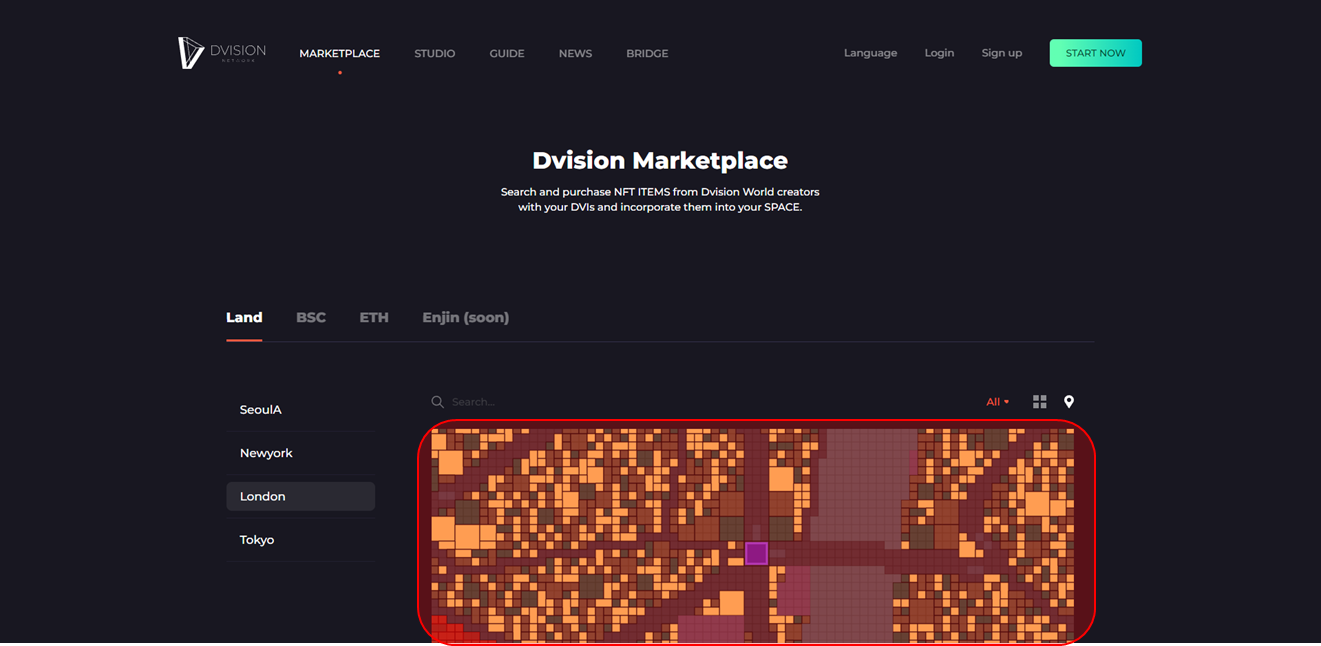Focus the Search input field

700,402
